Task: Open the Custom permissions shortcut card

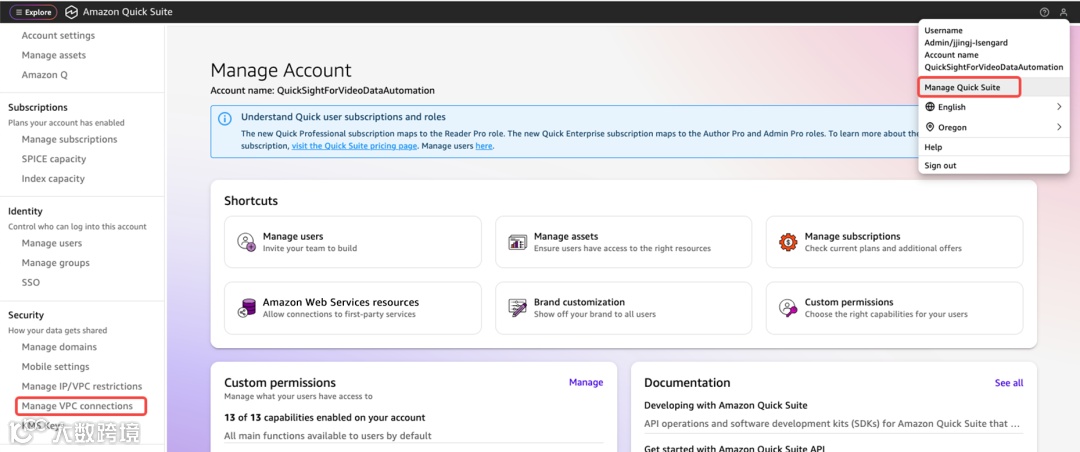Action: pyautogui.click(x=895, y=308)
